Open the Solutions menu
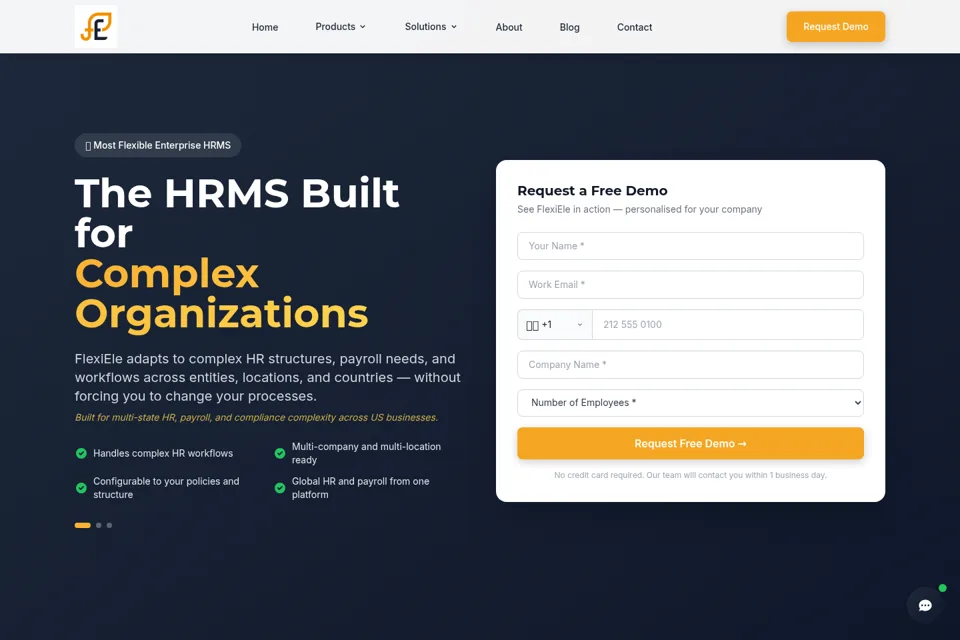 [x=430, y=27]
